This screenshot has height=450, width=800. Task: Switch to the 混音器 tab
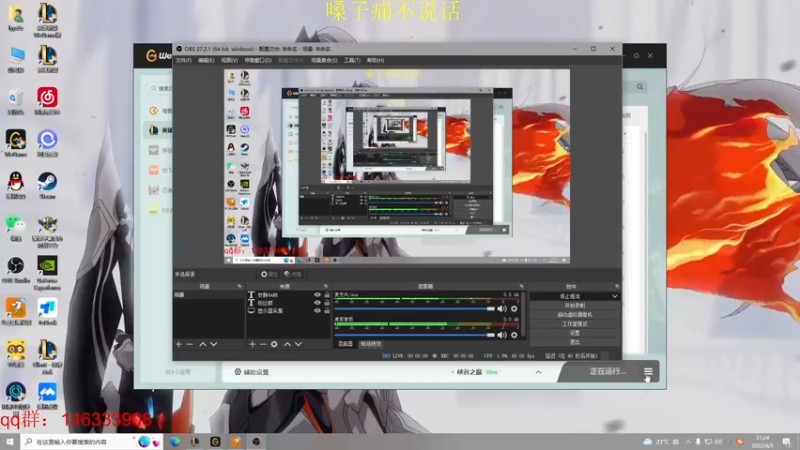[x=345, y=344]
